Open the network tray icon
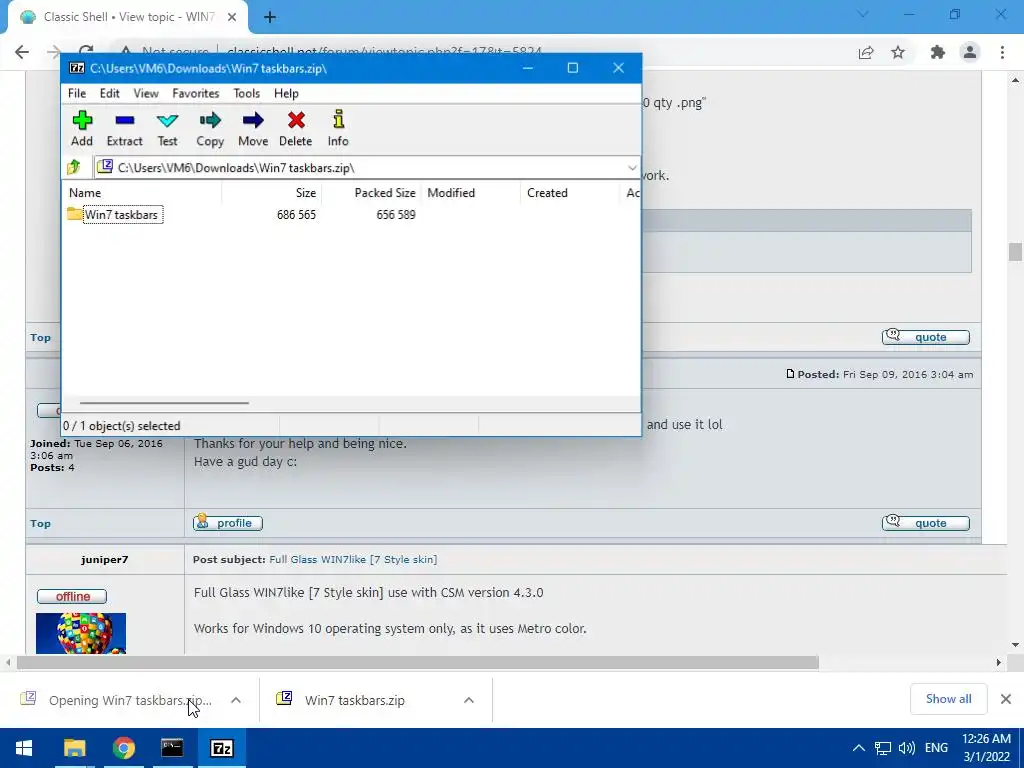This screenshot has width=1024, height=768. pyautogui.click(x=883, y=748)
